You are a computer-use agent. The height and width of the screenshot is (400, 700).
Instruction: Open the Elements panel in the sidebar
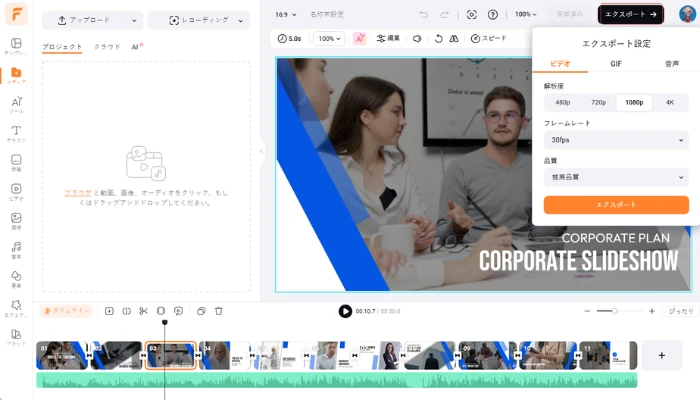point(16,279)
